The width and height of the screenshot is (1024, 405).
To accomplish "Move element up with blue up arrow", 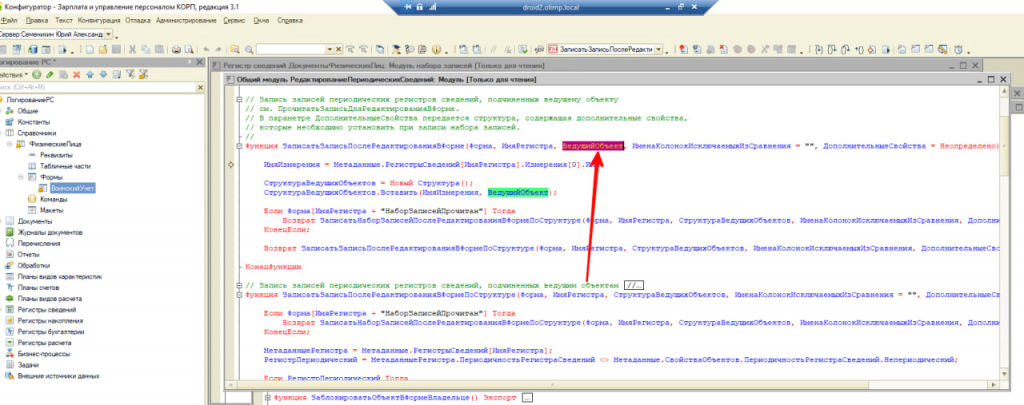I will [x=88, y=74].
